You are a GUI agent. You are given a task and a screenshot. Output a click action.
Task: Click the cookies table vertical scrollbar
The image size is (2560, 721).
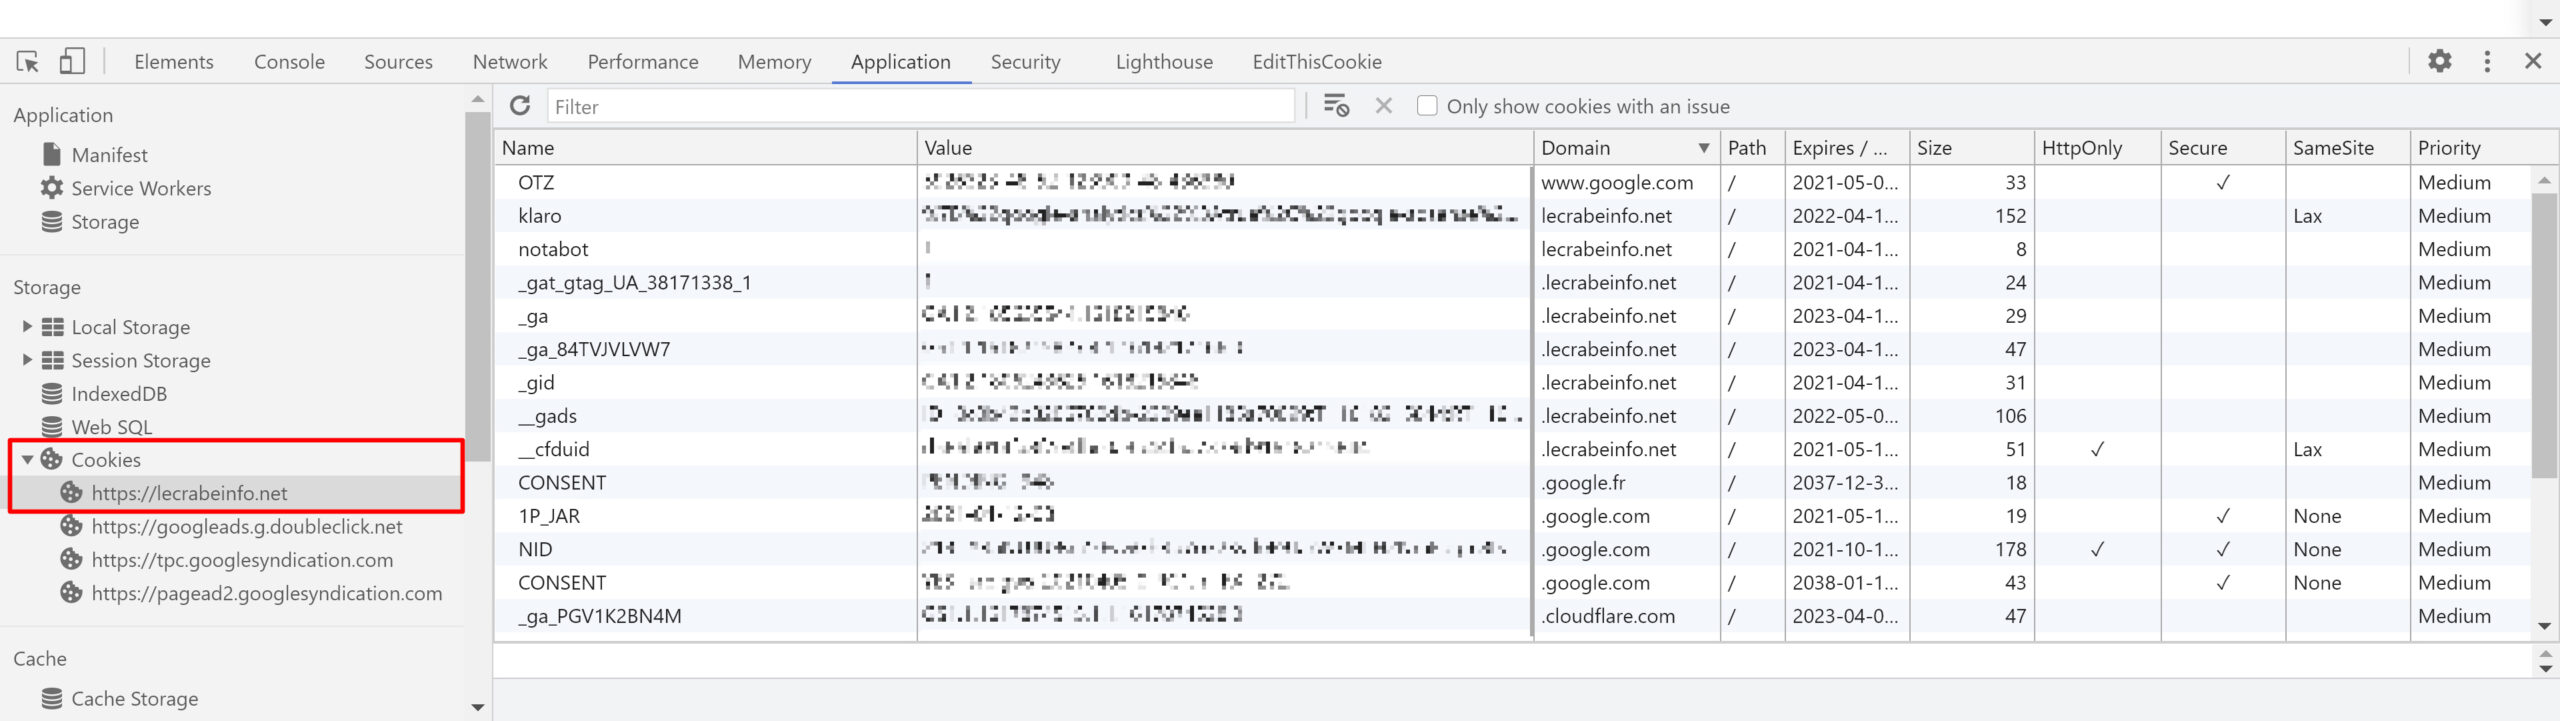click(2544, 335)
